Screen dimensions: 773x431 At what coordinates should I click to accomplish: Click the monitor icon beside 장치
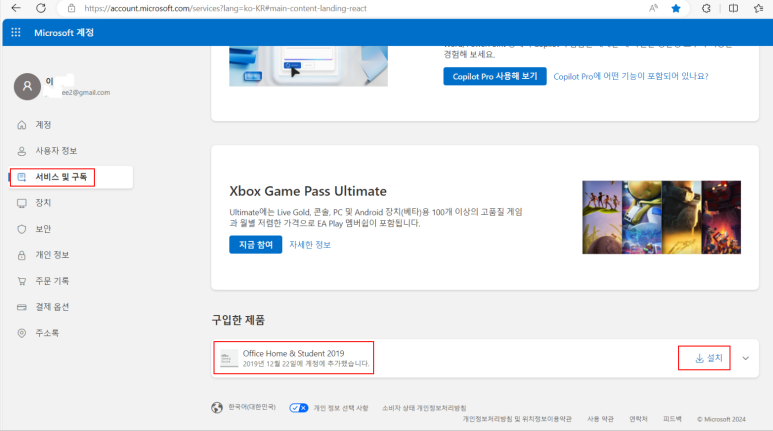pos(22,203)
